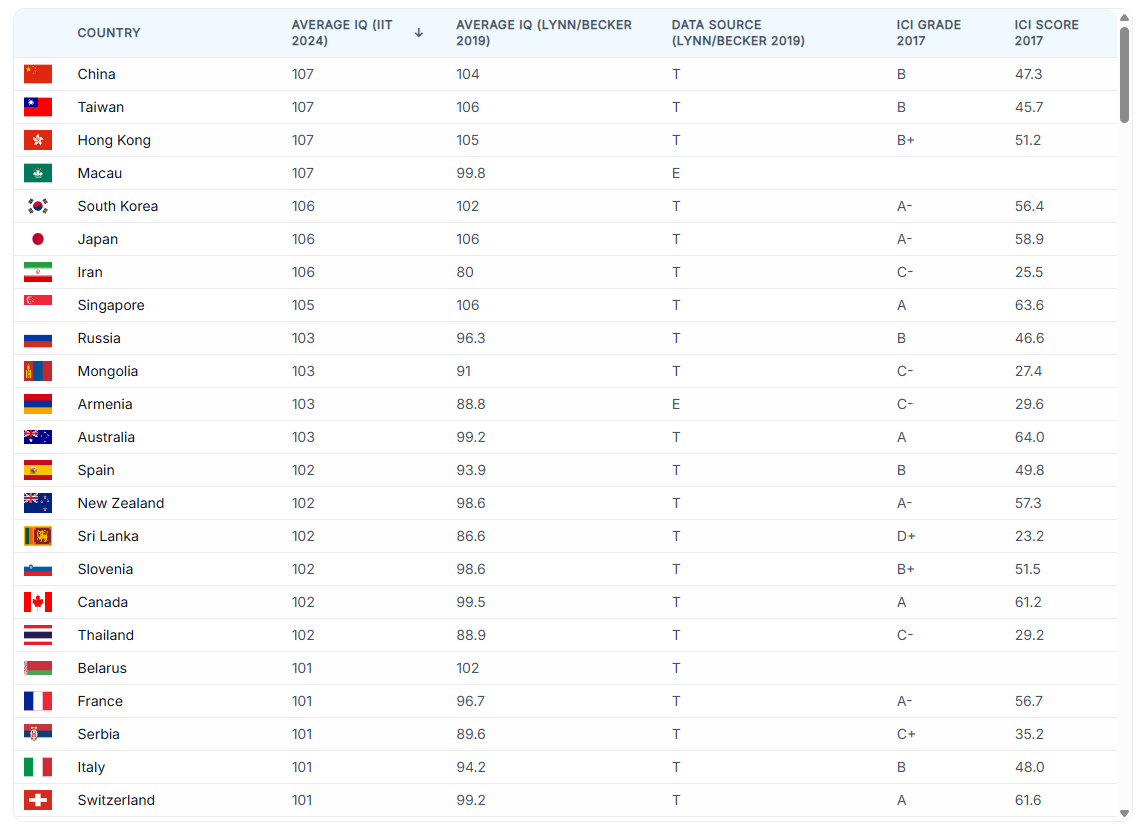Click Iran's Lynn/Becker IQ value 80

[465, 272]
